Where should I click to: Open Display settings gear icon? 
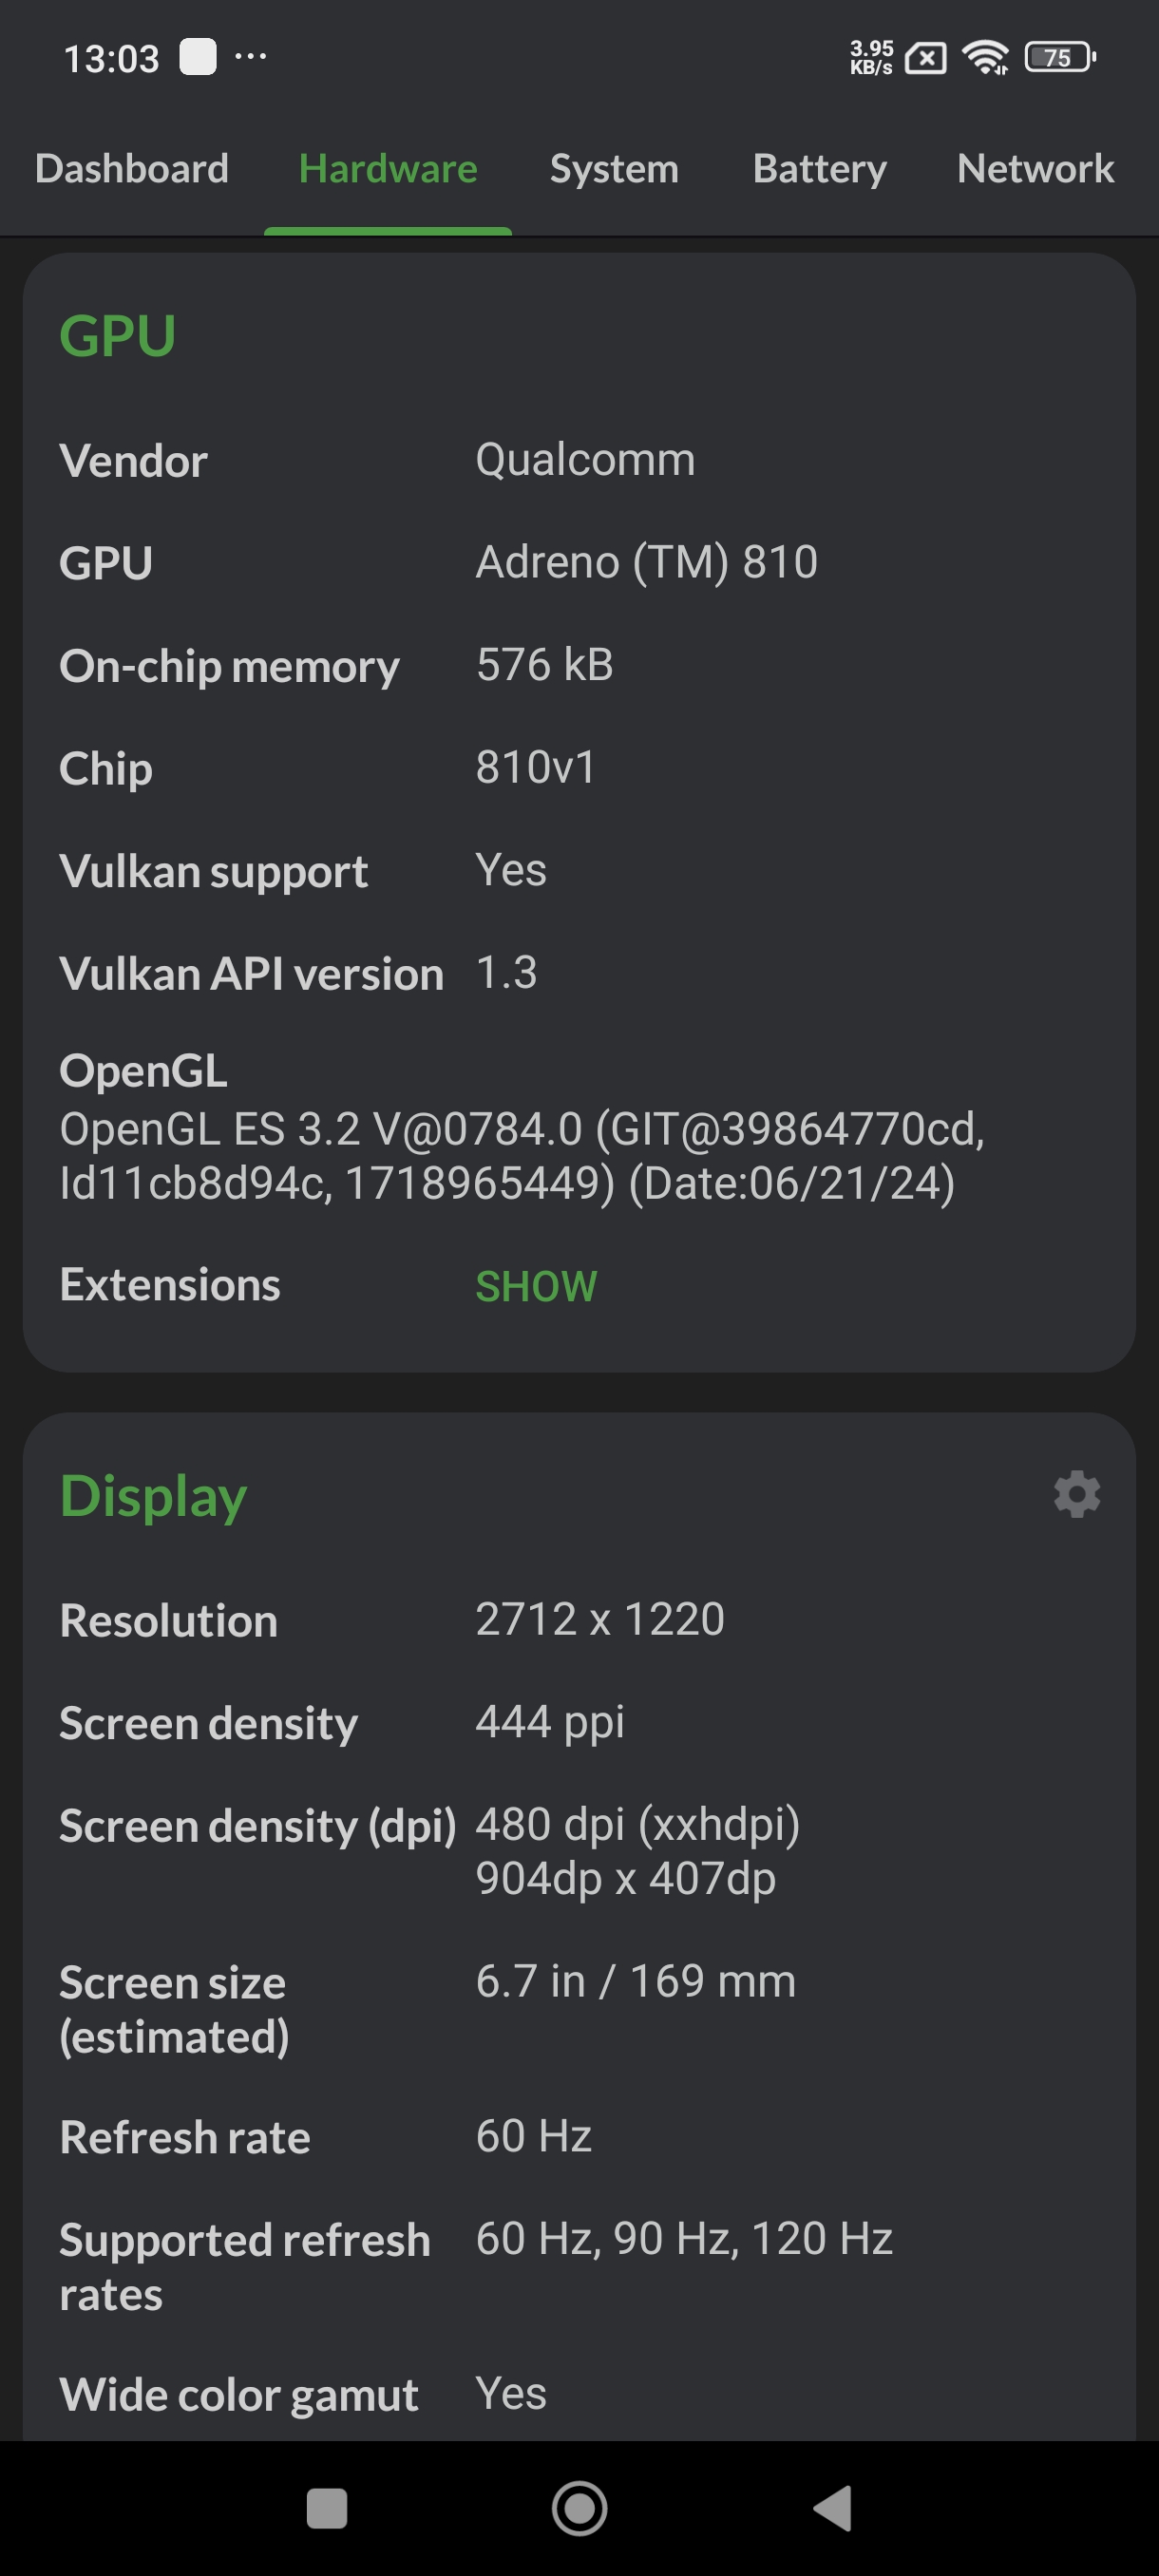[x=1076, y=1494]
